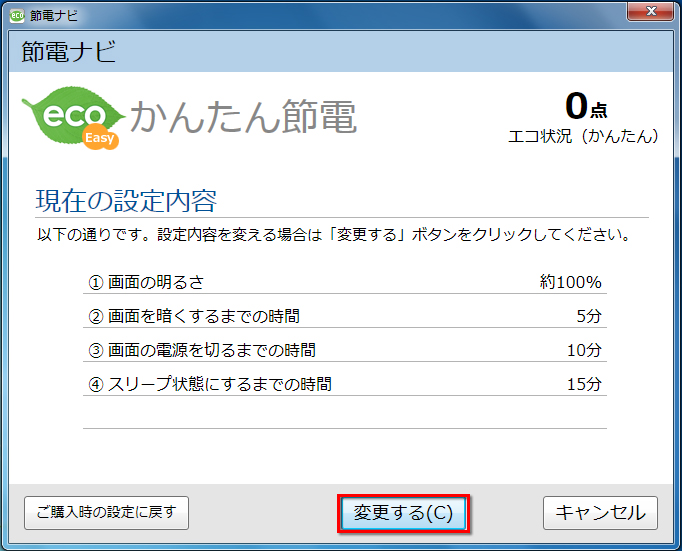This screenshot has height=551, width=682.
Task: Select the 10分 value
Action: [x=584, y=350]
